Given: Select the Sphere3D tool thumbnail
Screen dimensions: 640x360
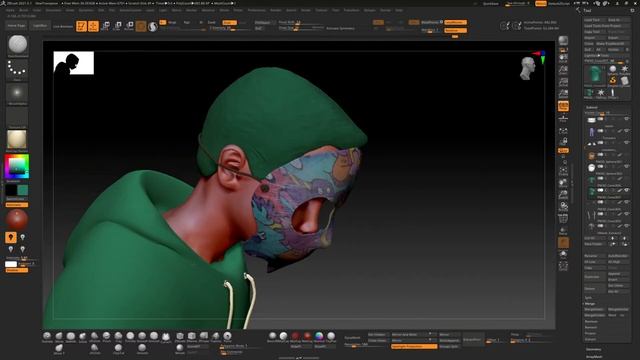Looking at the screenshot, I should click(x=613, y=69).
